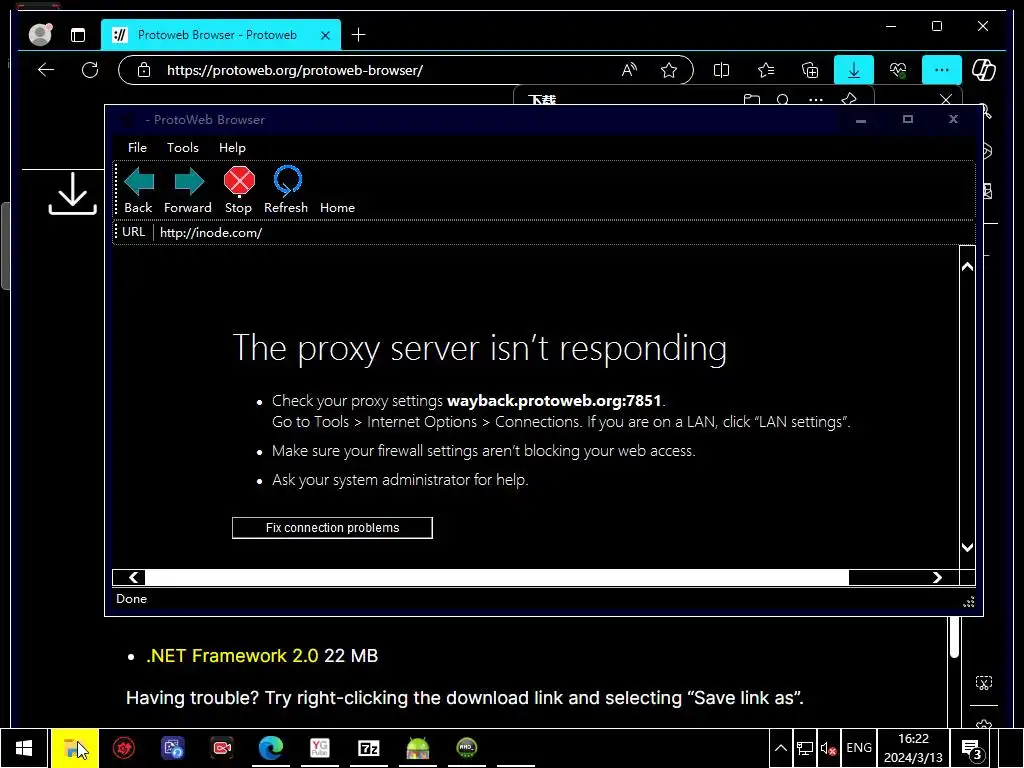Open the clock showing 16:22
Viewport: 1024px width, 768px height.
[x=913, y=748]
